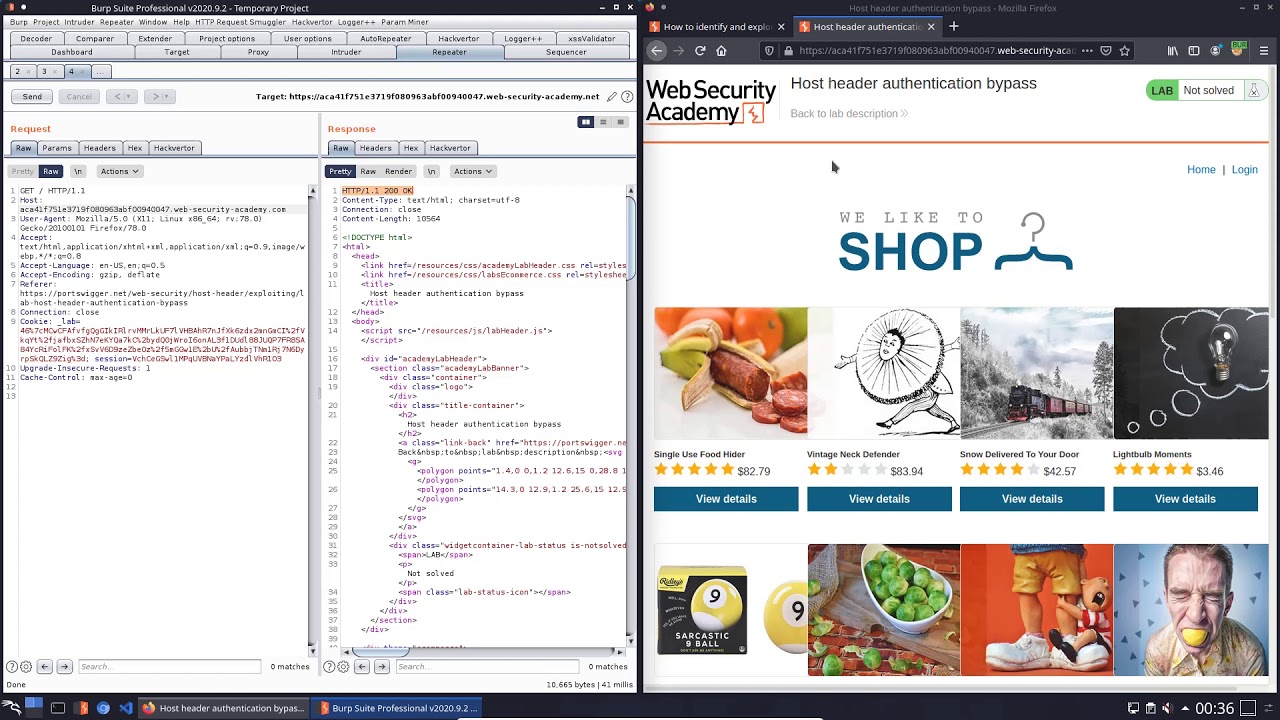1280x720 pixels.
Task: Toggle response \n non-printable characters
Action: (431, 171)
